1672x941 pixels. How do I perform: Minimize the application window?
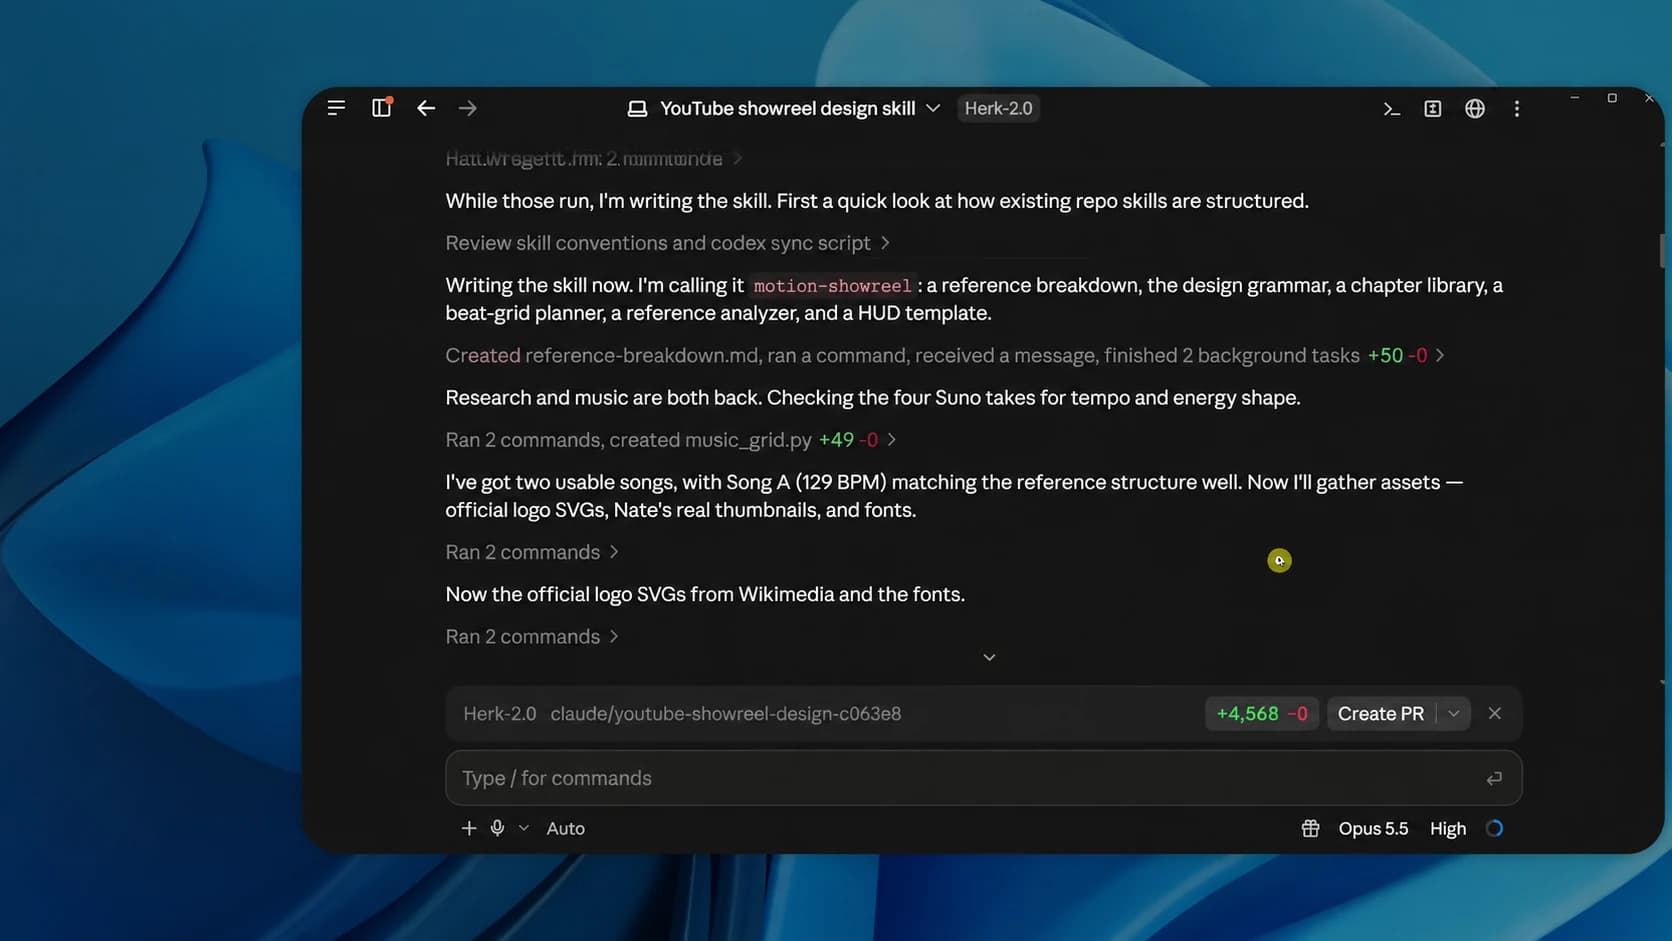point(1574,98)
